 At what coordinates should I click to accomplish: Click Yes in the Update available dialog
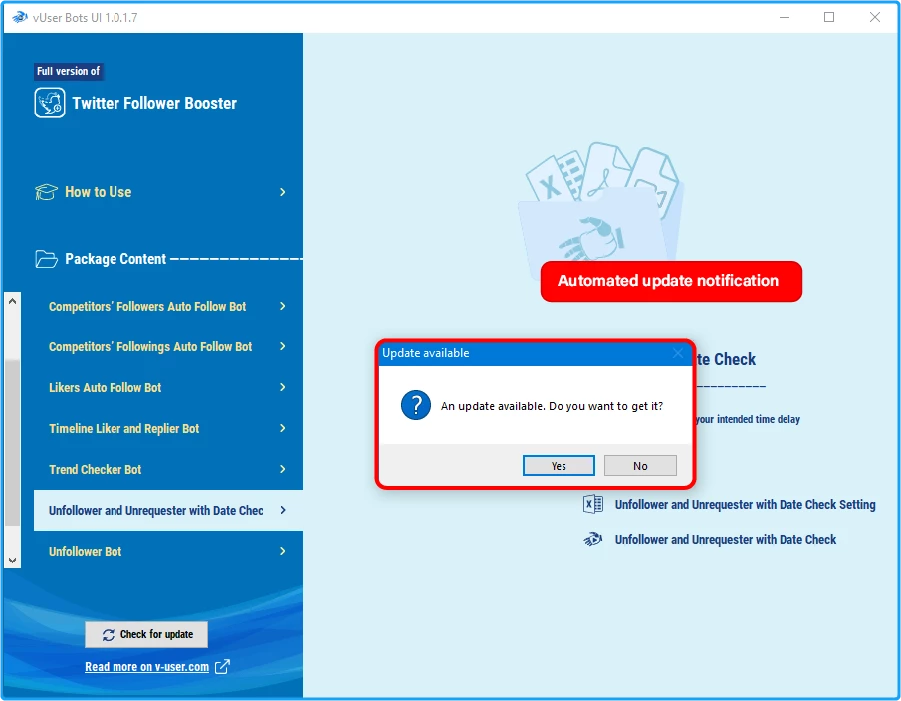click(x=559, y=465)
